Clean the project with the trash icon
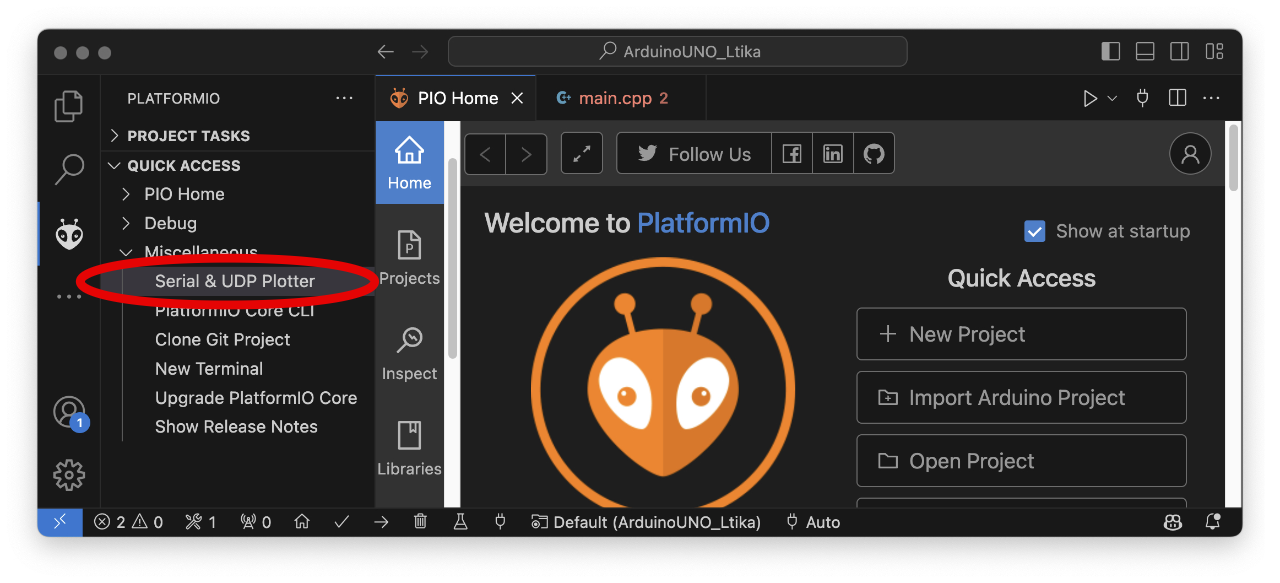This screenshot has width=1280, height=583. click(x=420, y=521)
